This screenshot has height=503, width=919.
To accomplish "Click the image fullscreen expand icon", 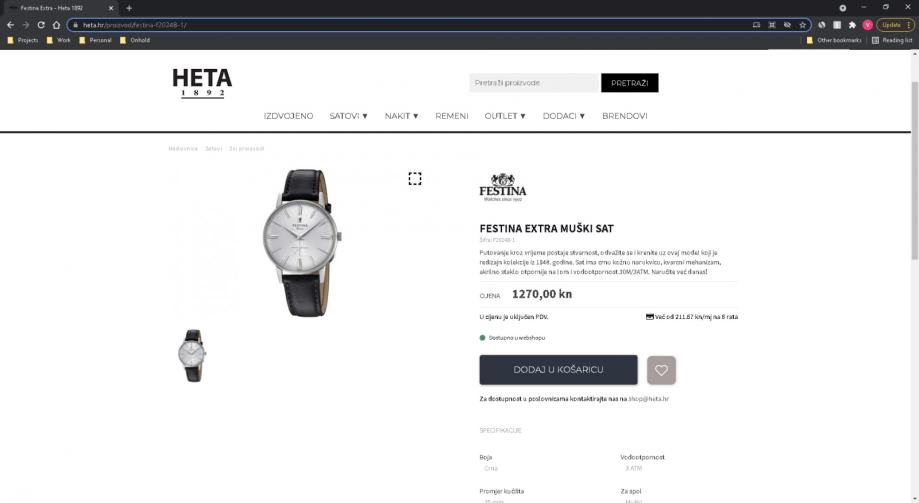I will pos(415,179).
